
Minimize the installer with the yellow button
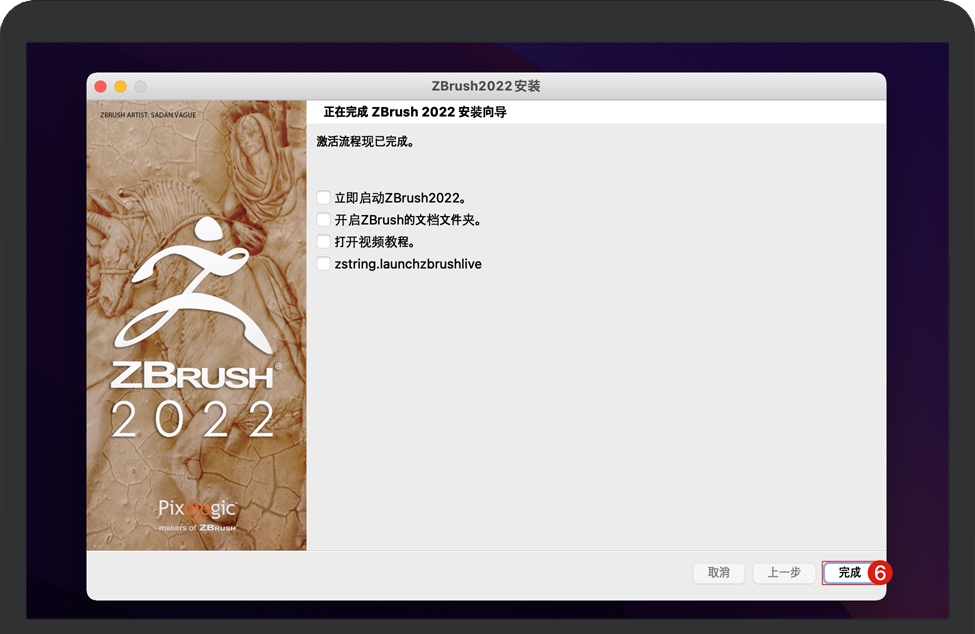coord(121,86)
